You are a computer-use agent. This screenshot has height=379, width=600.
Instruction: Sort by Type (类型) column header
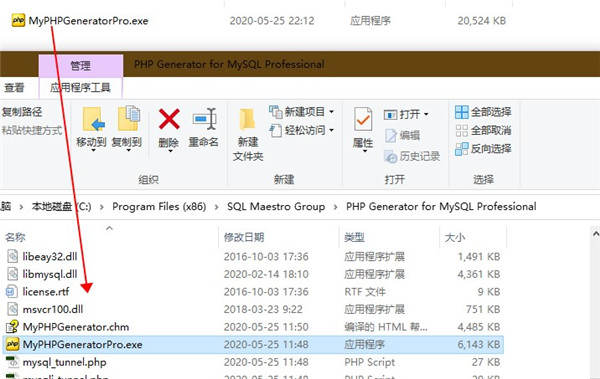click(354, 237)
